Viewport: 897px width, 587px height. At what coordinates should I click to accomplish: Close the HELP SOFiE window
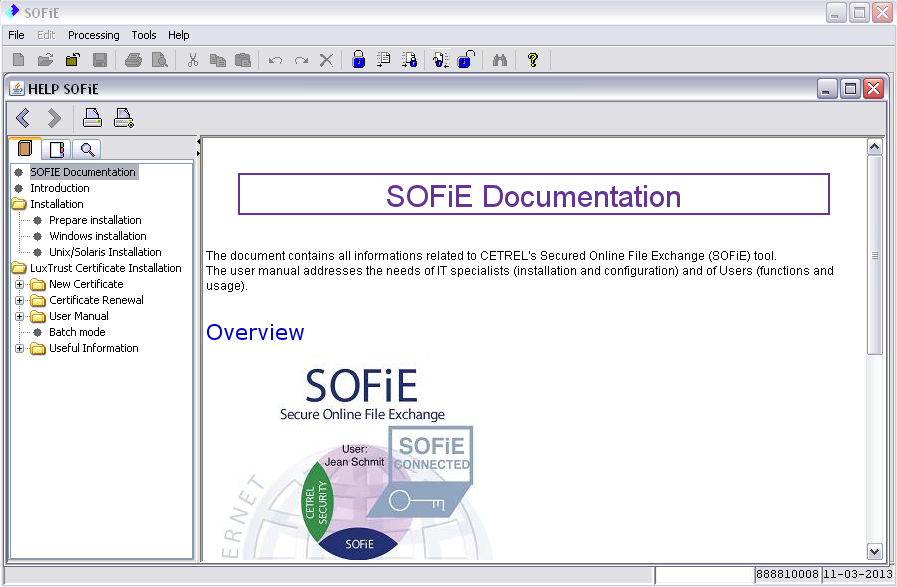[x=874, y=89]
